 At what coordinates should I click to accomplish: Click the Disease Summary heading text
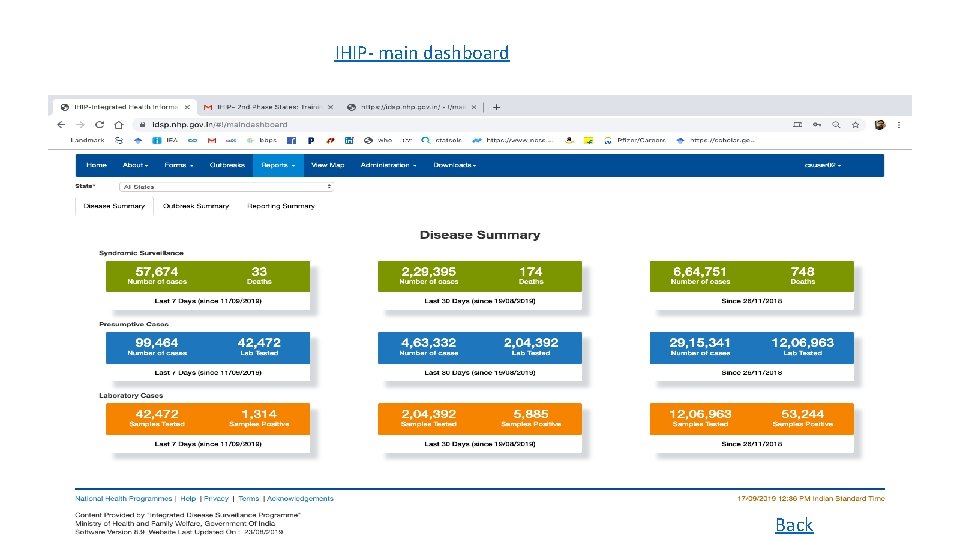(x=480, y=235)
